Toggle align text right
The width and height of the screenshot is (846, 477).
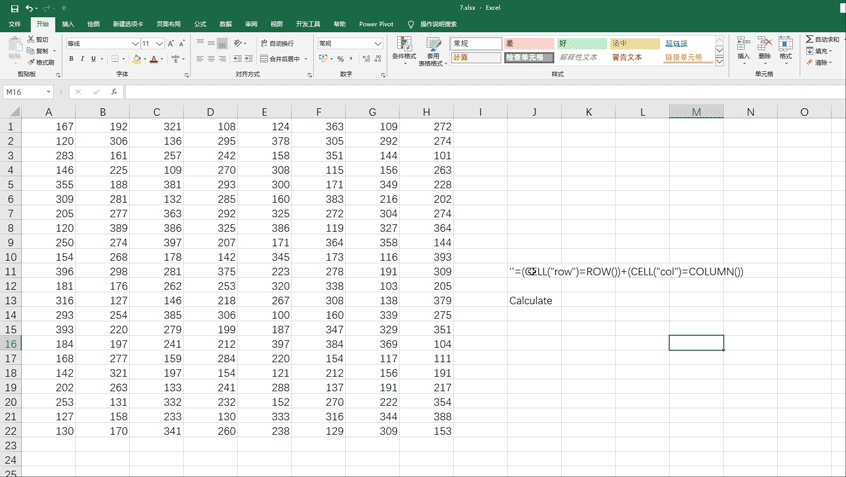point(222,59)
